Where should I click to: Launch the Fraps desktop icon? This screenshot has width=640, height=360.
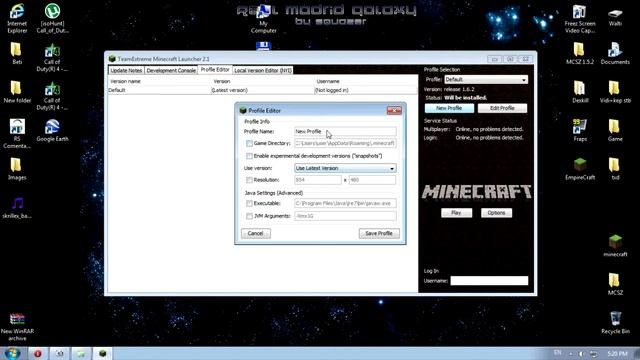580,130
